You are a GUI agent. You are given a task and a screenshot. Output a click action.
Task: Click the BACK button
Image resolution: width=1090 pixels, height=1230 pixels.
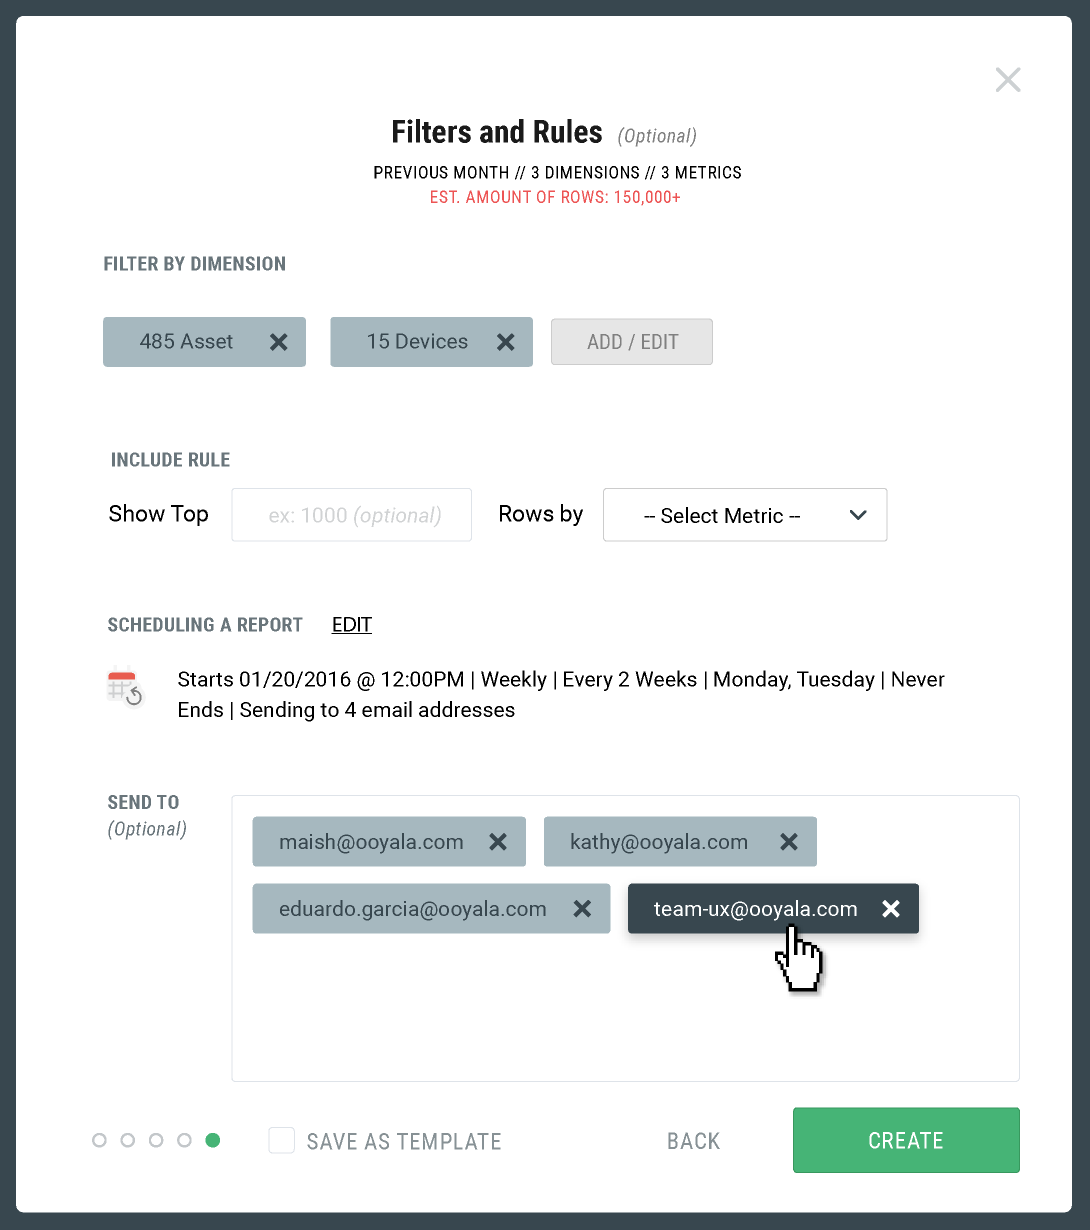tap(693, 1140)
